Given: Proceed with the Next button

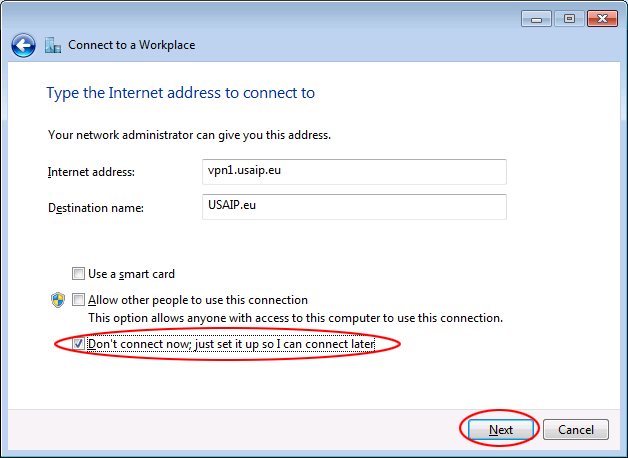Looking at the screenshot, I should [501, 430].
